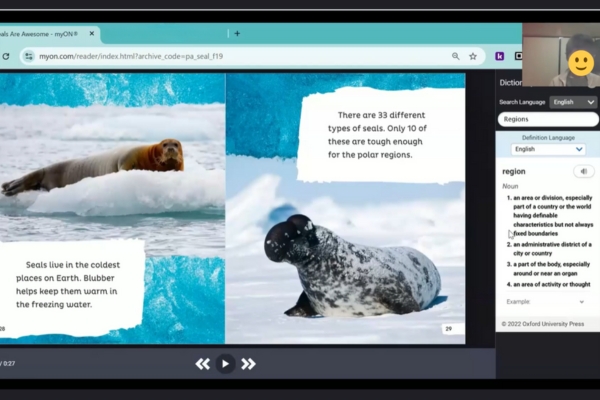Image resolution: width=600 pixels, height=400 pixels.
Task: Open a new browser tab
Action: coord(237,33)
